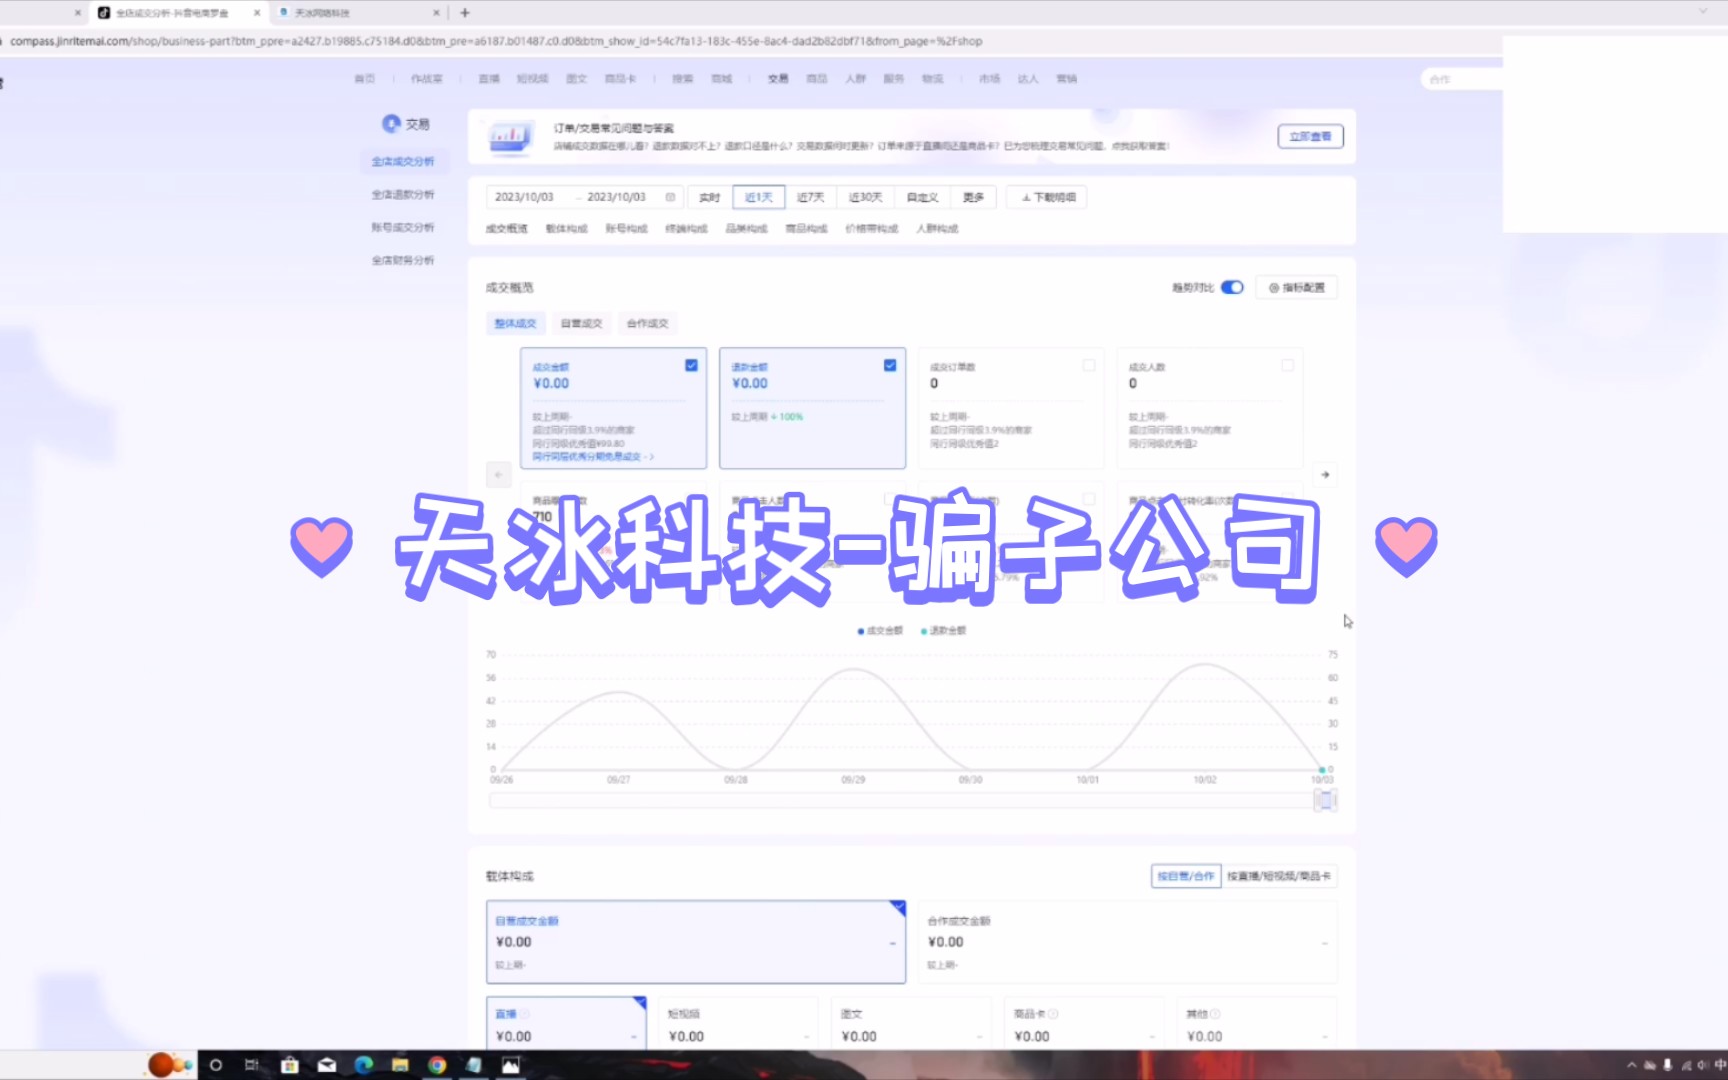Image resolution: width=1728 pixels, height=1080 pixels.
Task: Switch to 自营成交 tab
Action: coord(581,323)
